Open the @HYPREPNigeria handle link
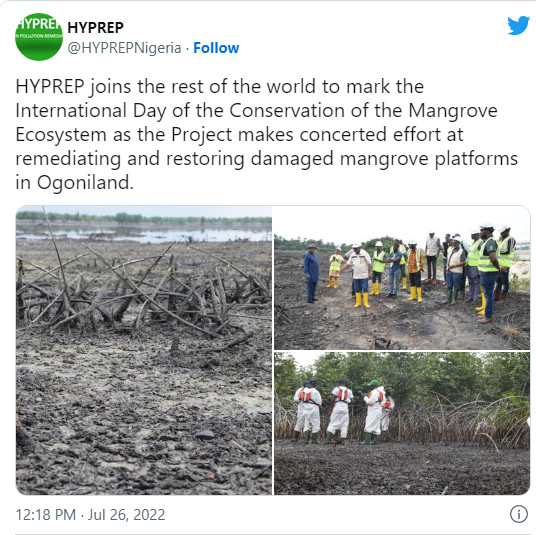This screenshot has width=536, height=535. [x=124, y=48]
